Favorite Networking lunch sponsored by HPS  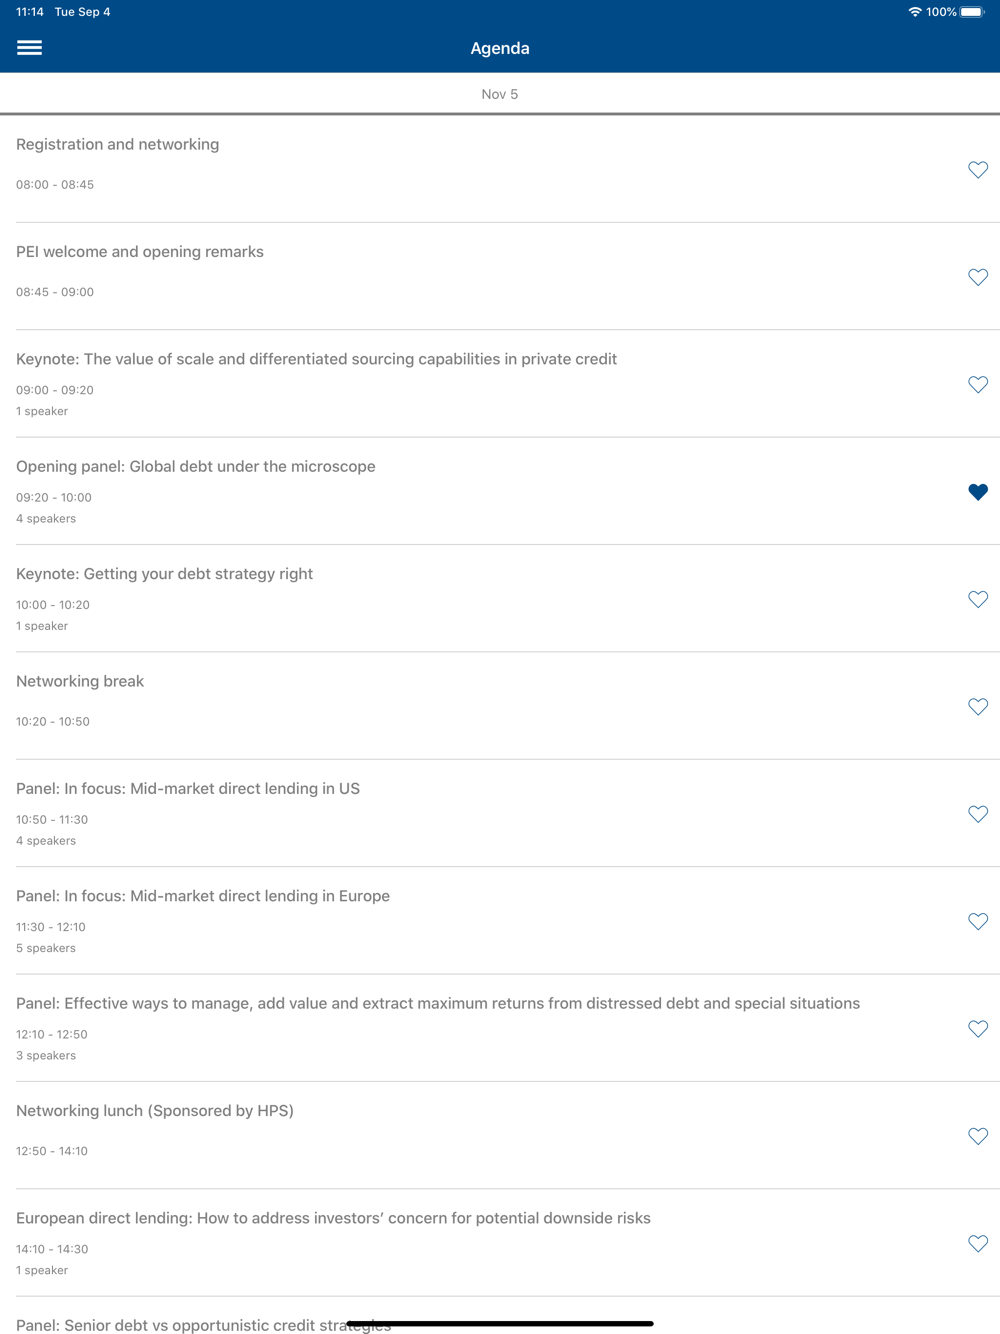click(x=978, y=1136)
